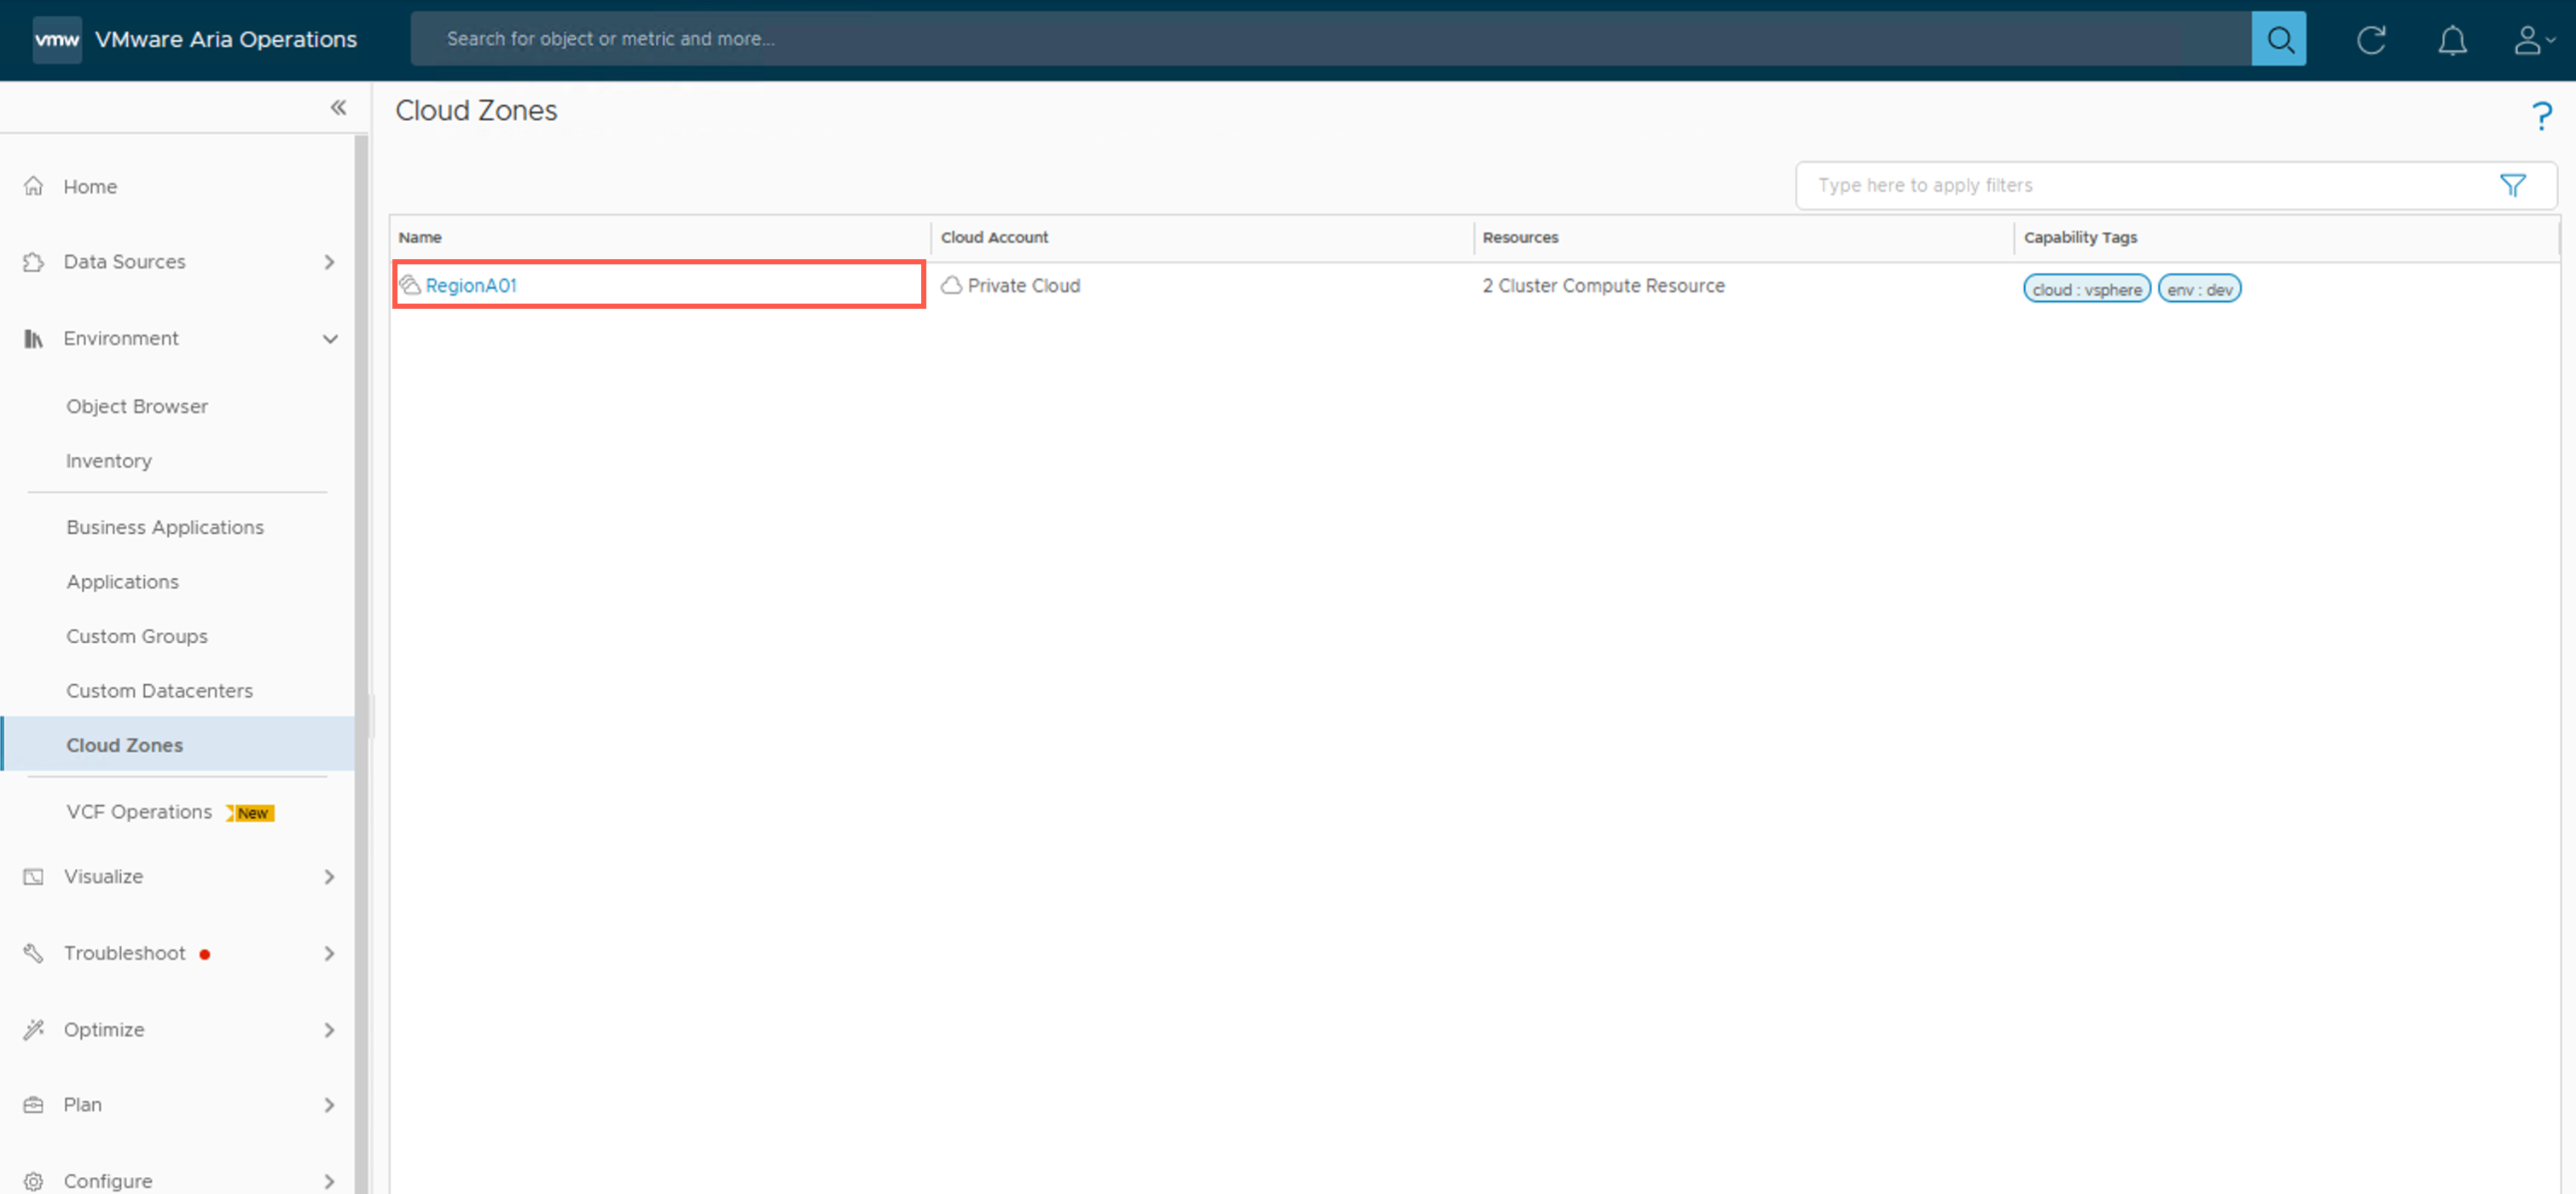Click the filter funnel icon
Screen dimensions: 2576x1194
click(x=2512, y=185)
